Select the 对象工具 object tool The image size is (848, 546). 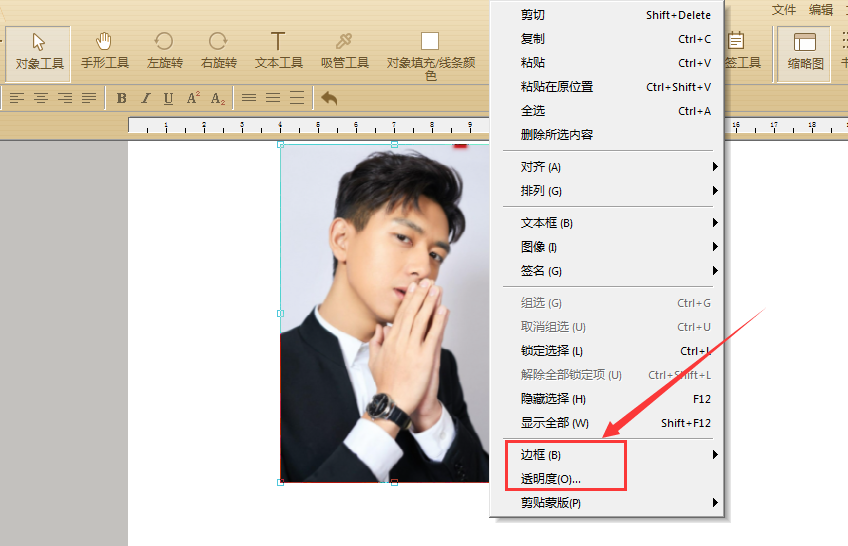(x=38, y=53)
